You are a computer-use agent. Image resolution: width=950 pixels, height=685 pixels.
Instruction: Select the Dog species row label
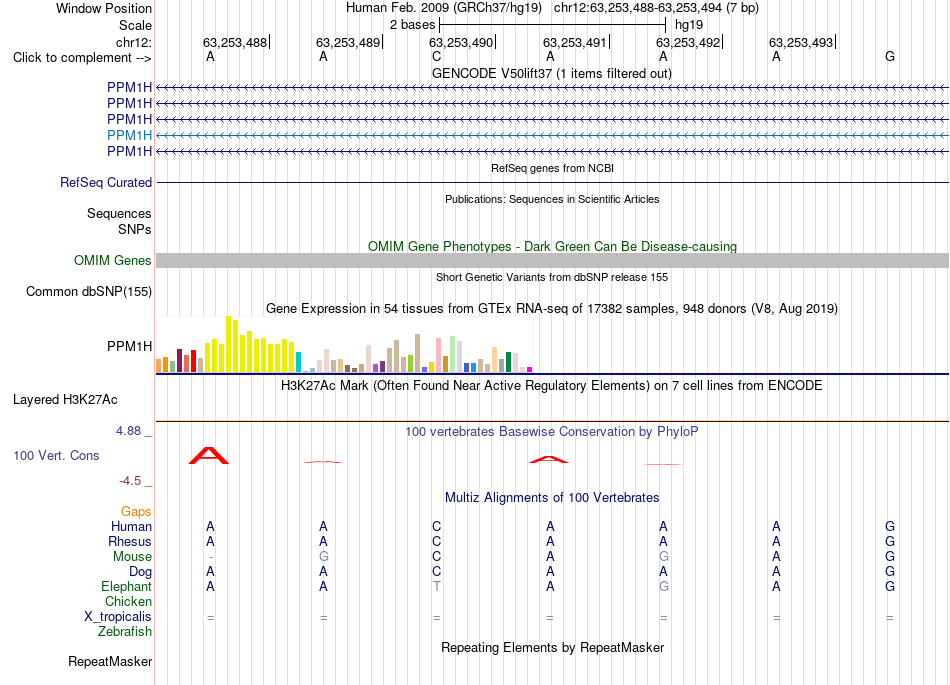[141, 572]
